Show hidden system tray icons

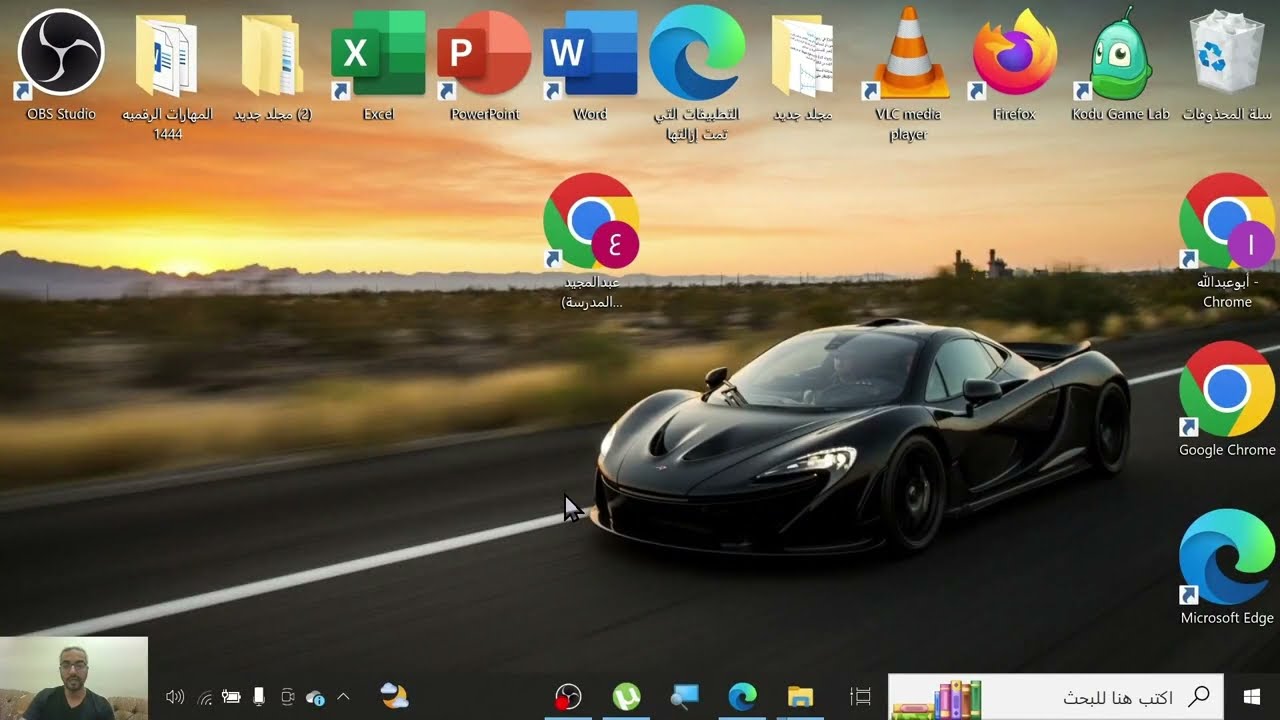point(343,696)
